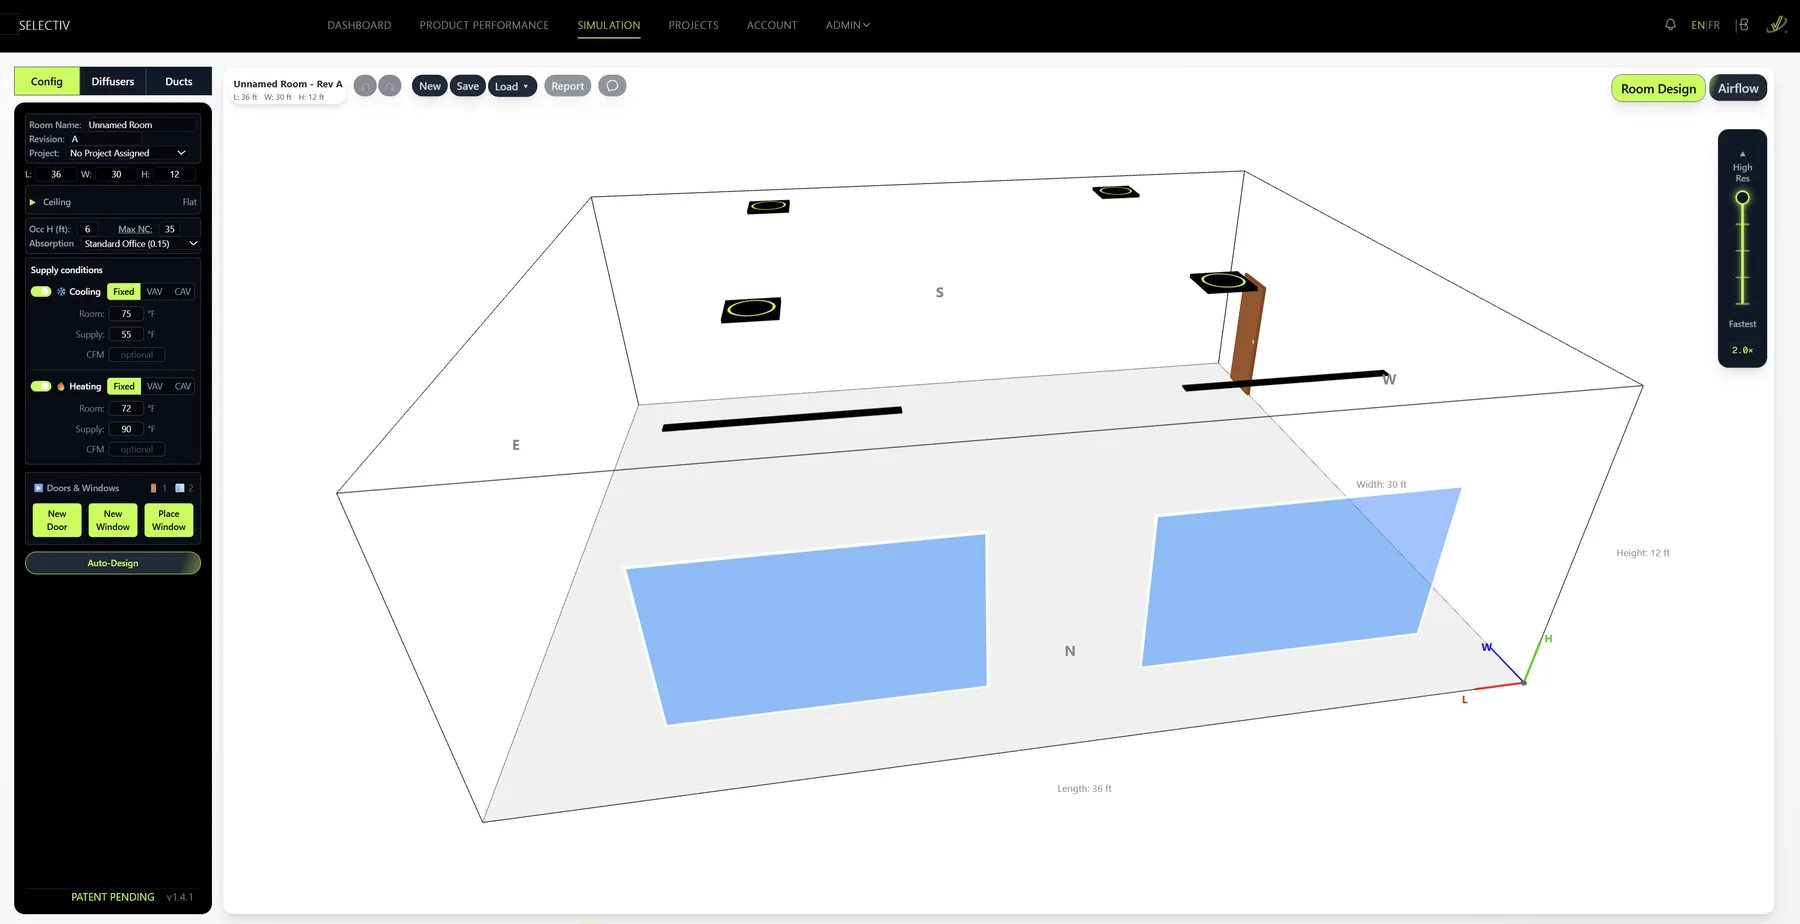This screenshot has height=924, width=1800.
Task: Select VAV mode for Cooling
Action: [154, 292]
